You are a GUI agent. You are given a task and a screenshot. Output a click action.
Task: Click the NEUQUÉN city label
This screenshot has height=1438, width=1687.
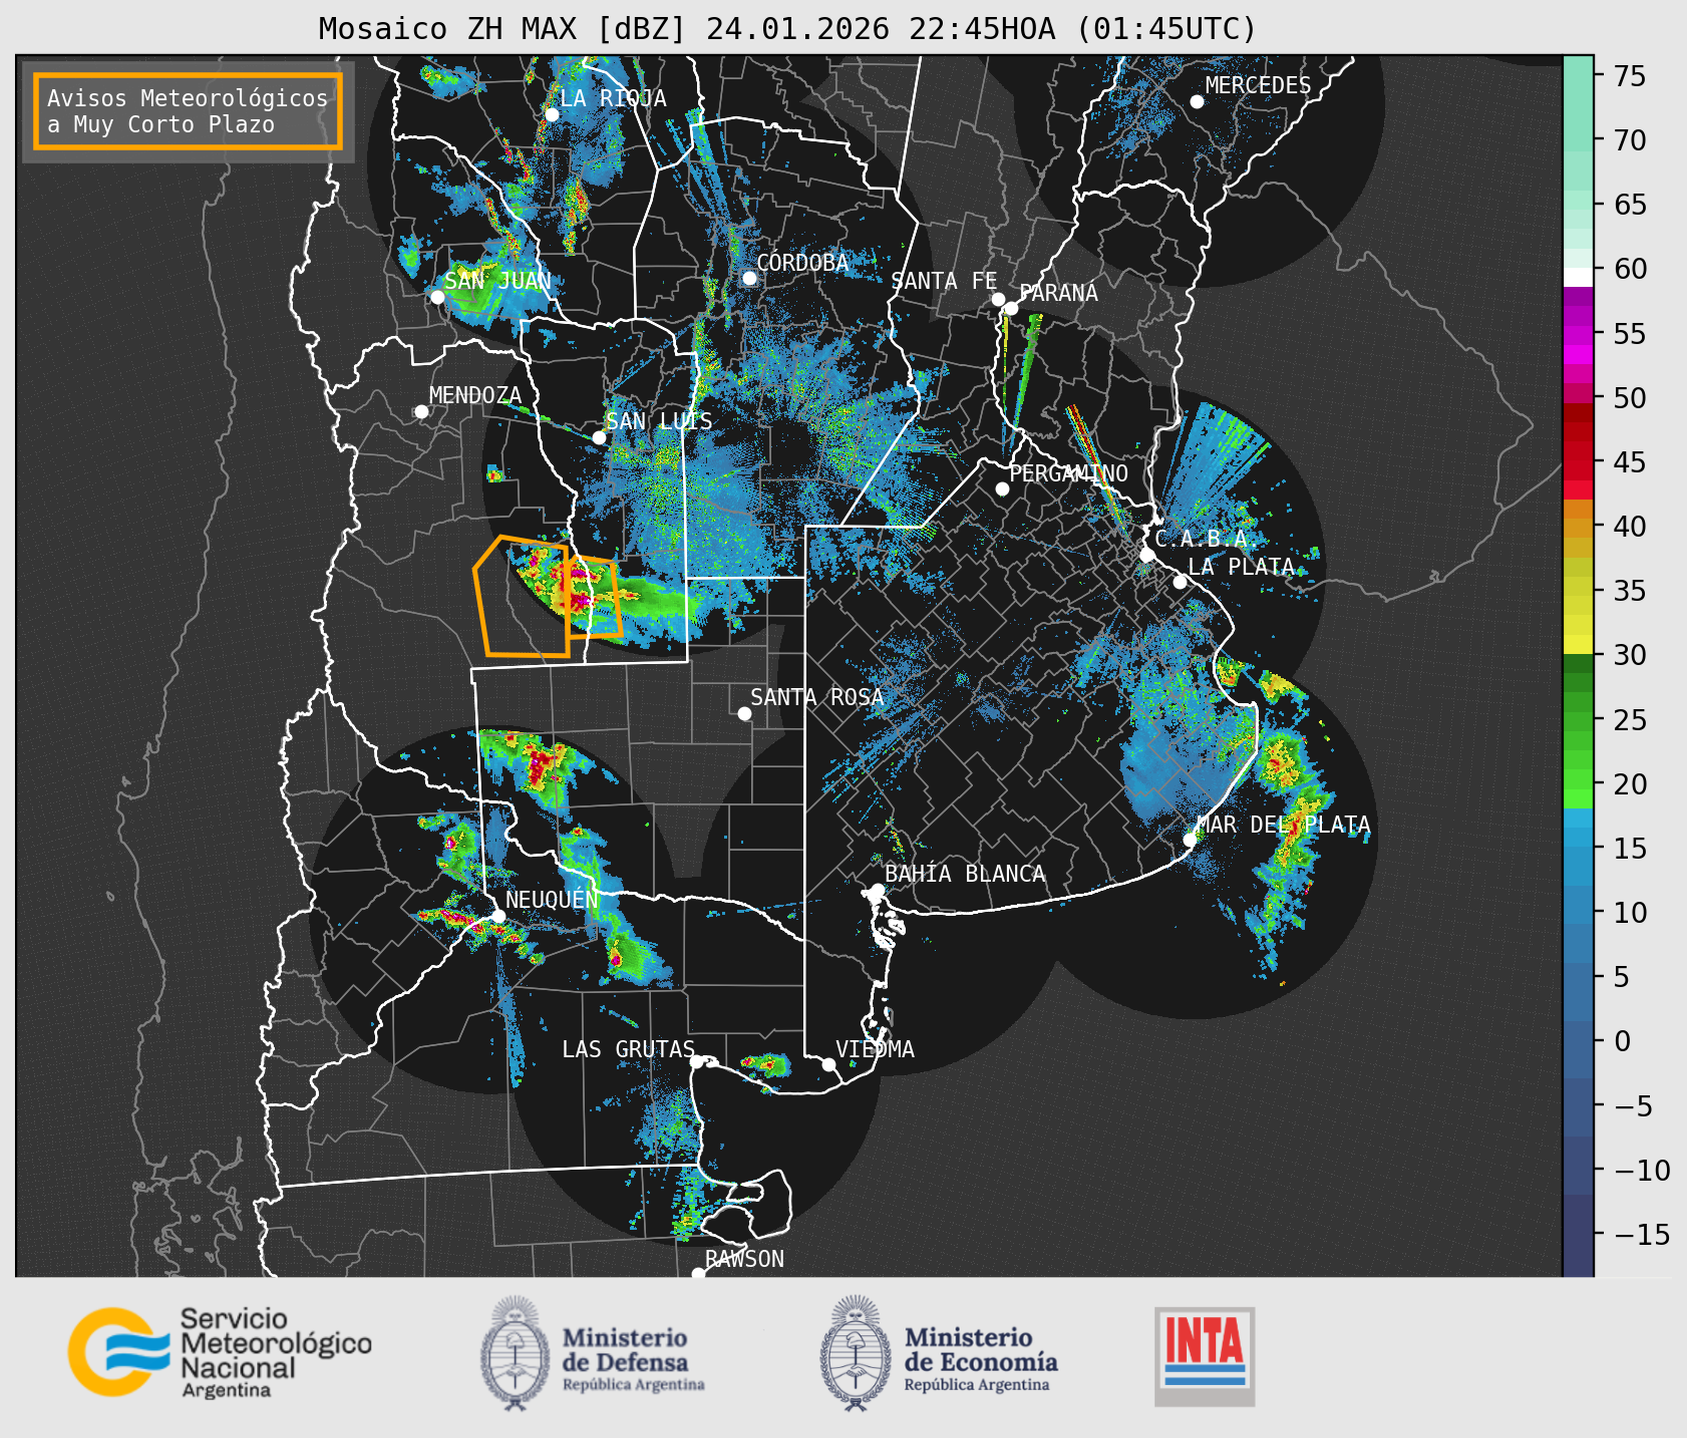tap(552, 899)
